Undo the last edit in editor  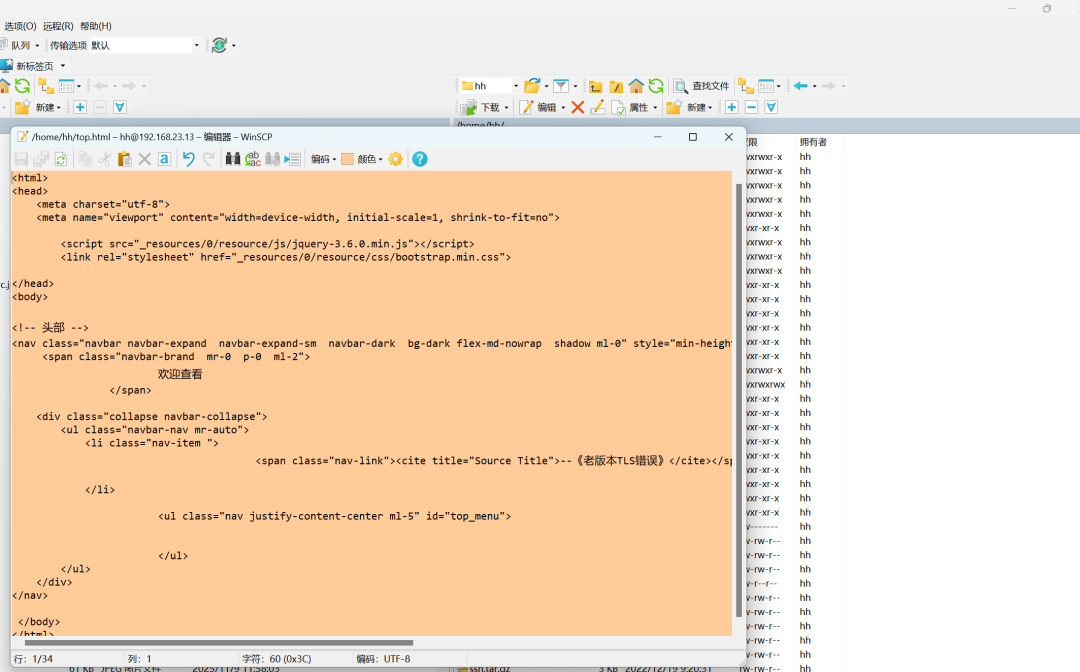[189, 159]
